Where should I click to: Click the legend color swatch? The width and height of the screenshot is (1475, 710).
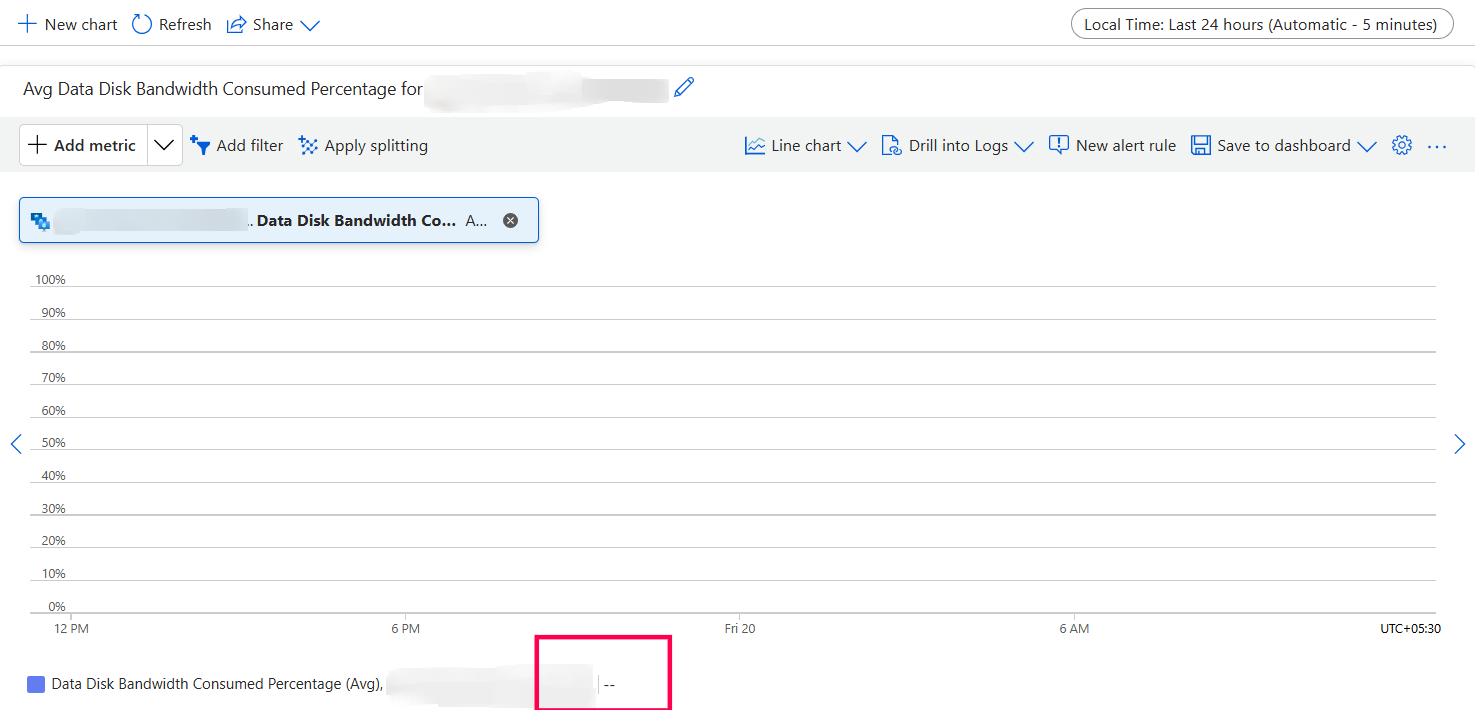click(36, 684)
